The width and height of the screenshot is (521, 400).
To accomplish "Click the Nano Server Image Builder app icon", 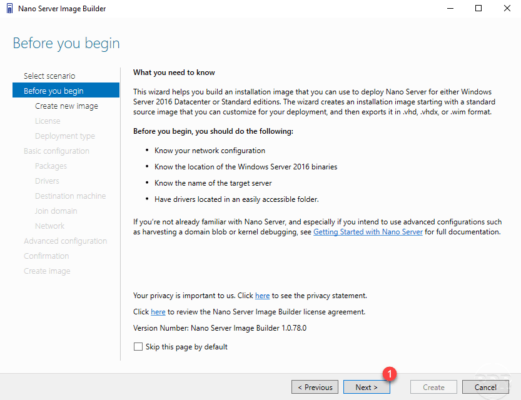I will click(10, 8).
